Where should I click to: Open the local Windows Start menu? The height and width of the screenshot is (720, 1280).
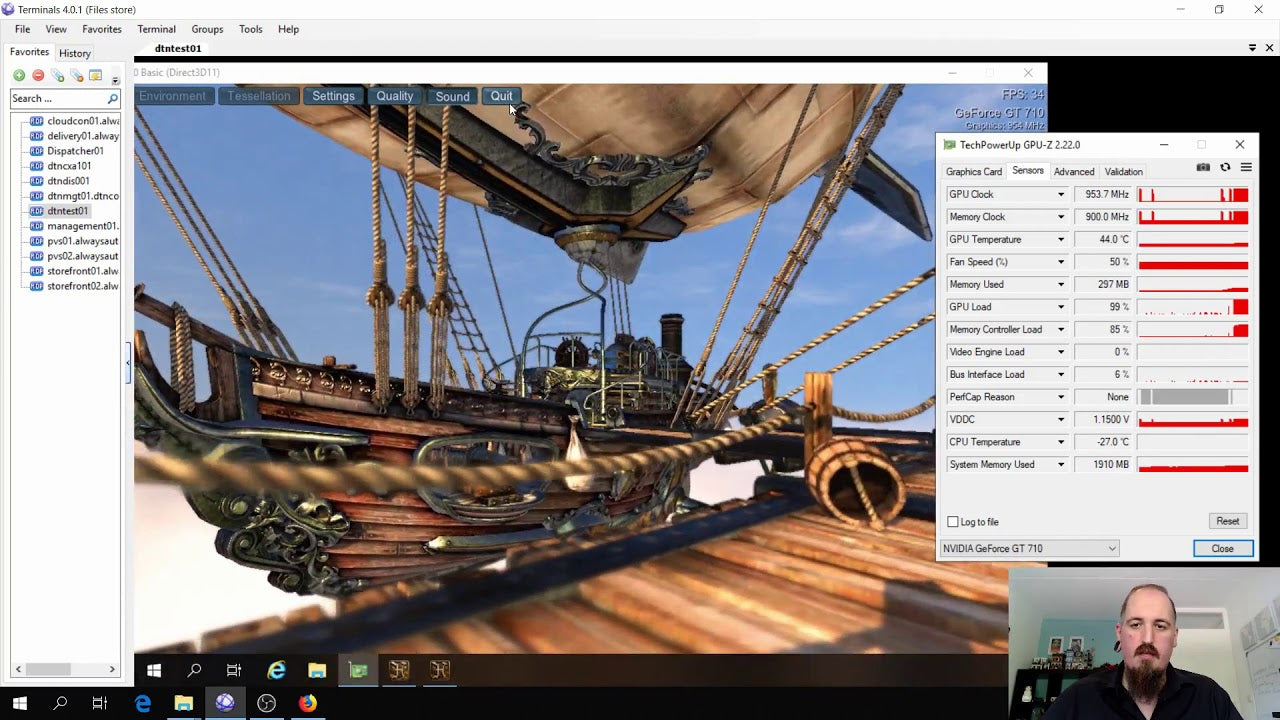click(20, 703)
